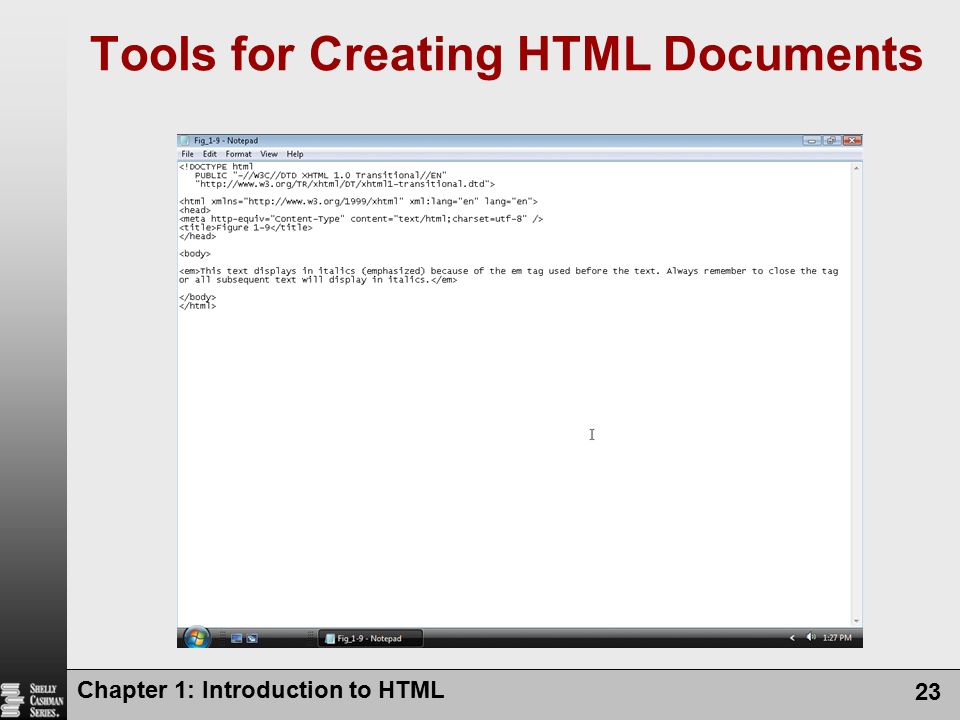Click the Switch Between Windows quick launch icon
This screenshot has width=960, height=720.
point(252,639)
